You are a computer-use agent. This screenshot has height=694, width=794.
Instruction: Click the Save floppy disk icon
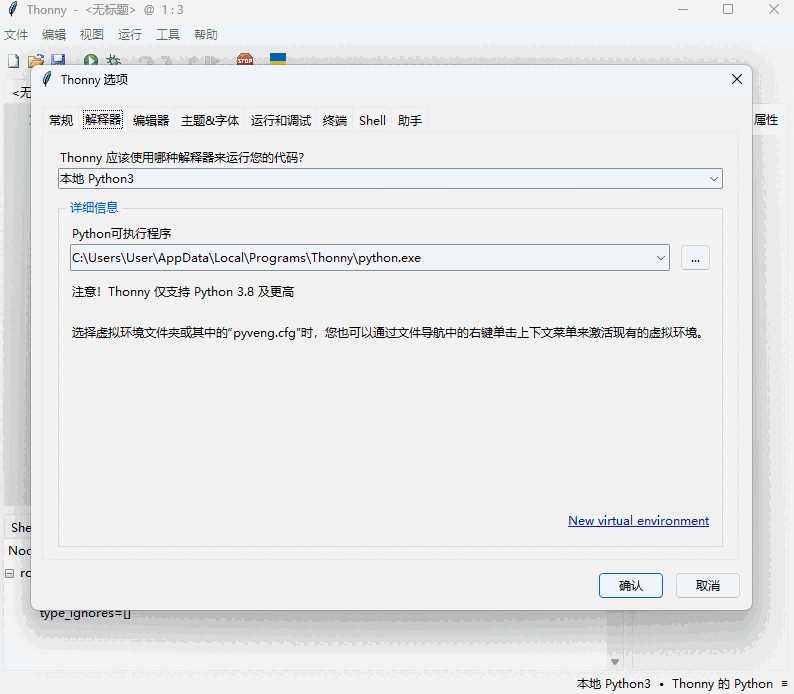pyautogui.click(x=58, y=60)
